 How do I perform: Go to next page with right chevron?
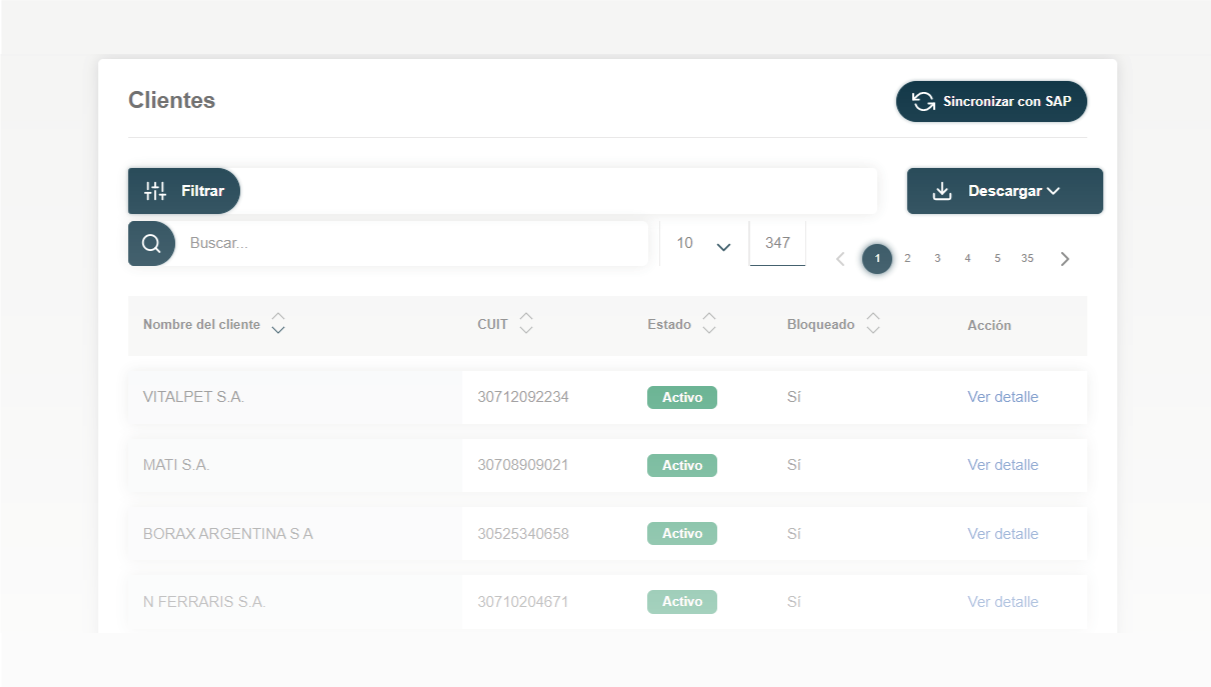1065,259
